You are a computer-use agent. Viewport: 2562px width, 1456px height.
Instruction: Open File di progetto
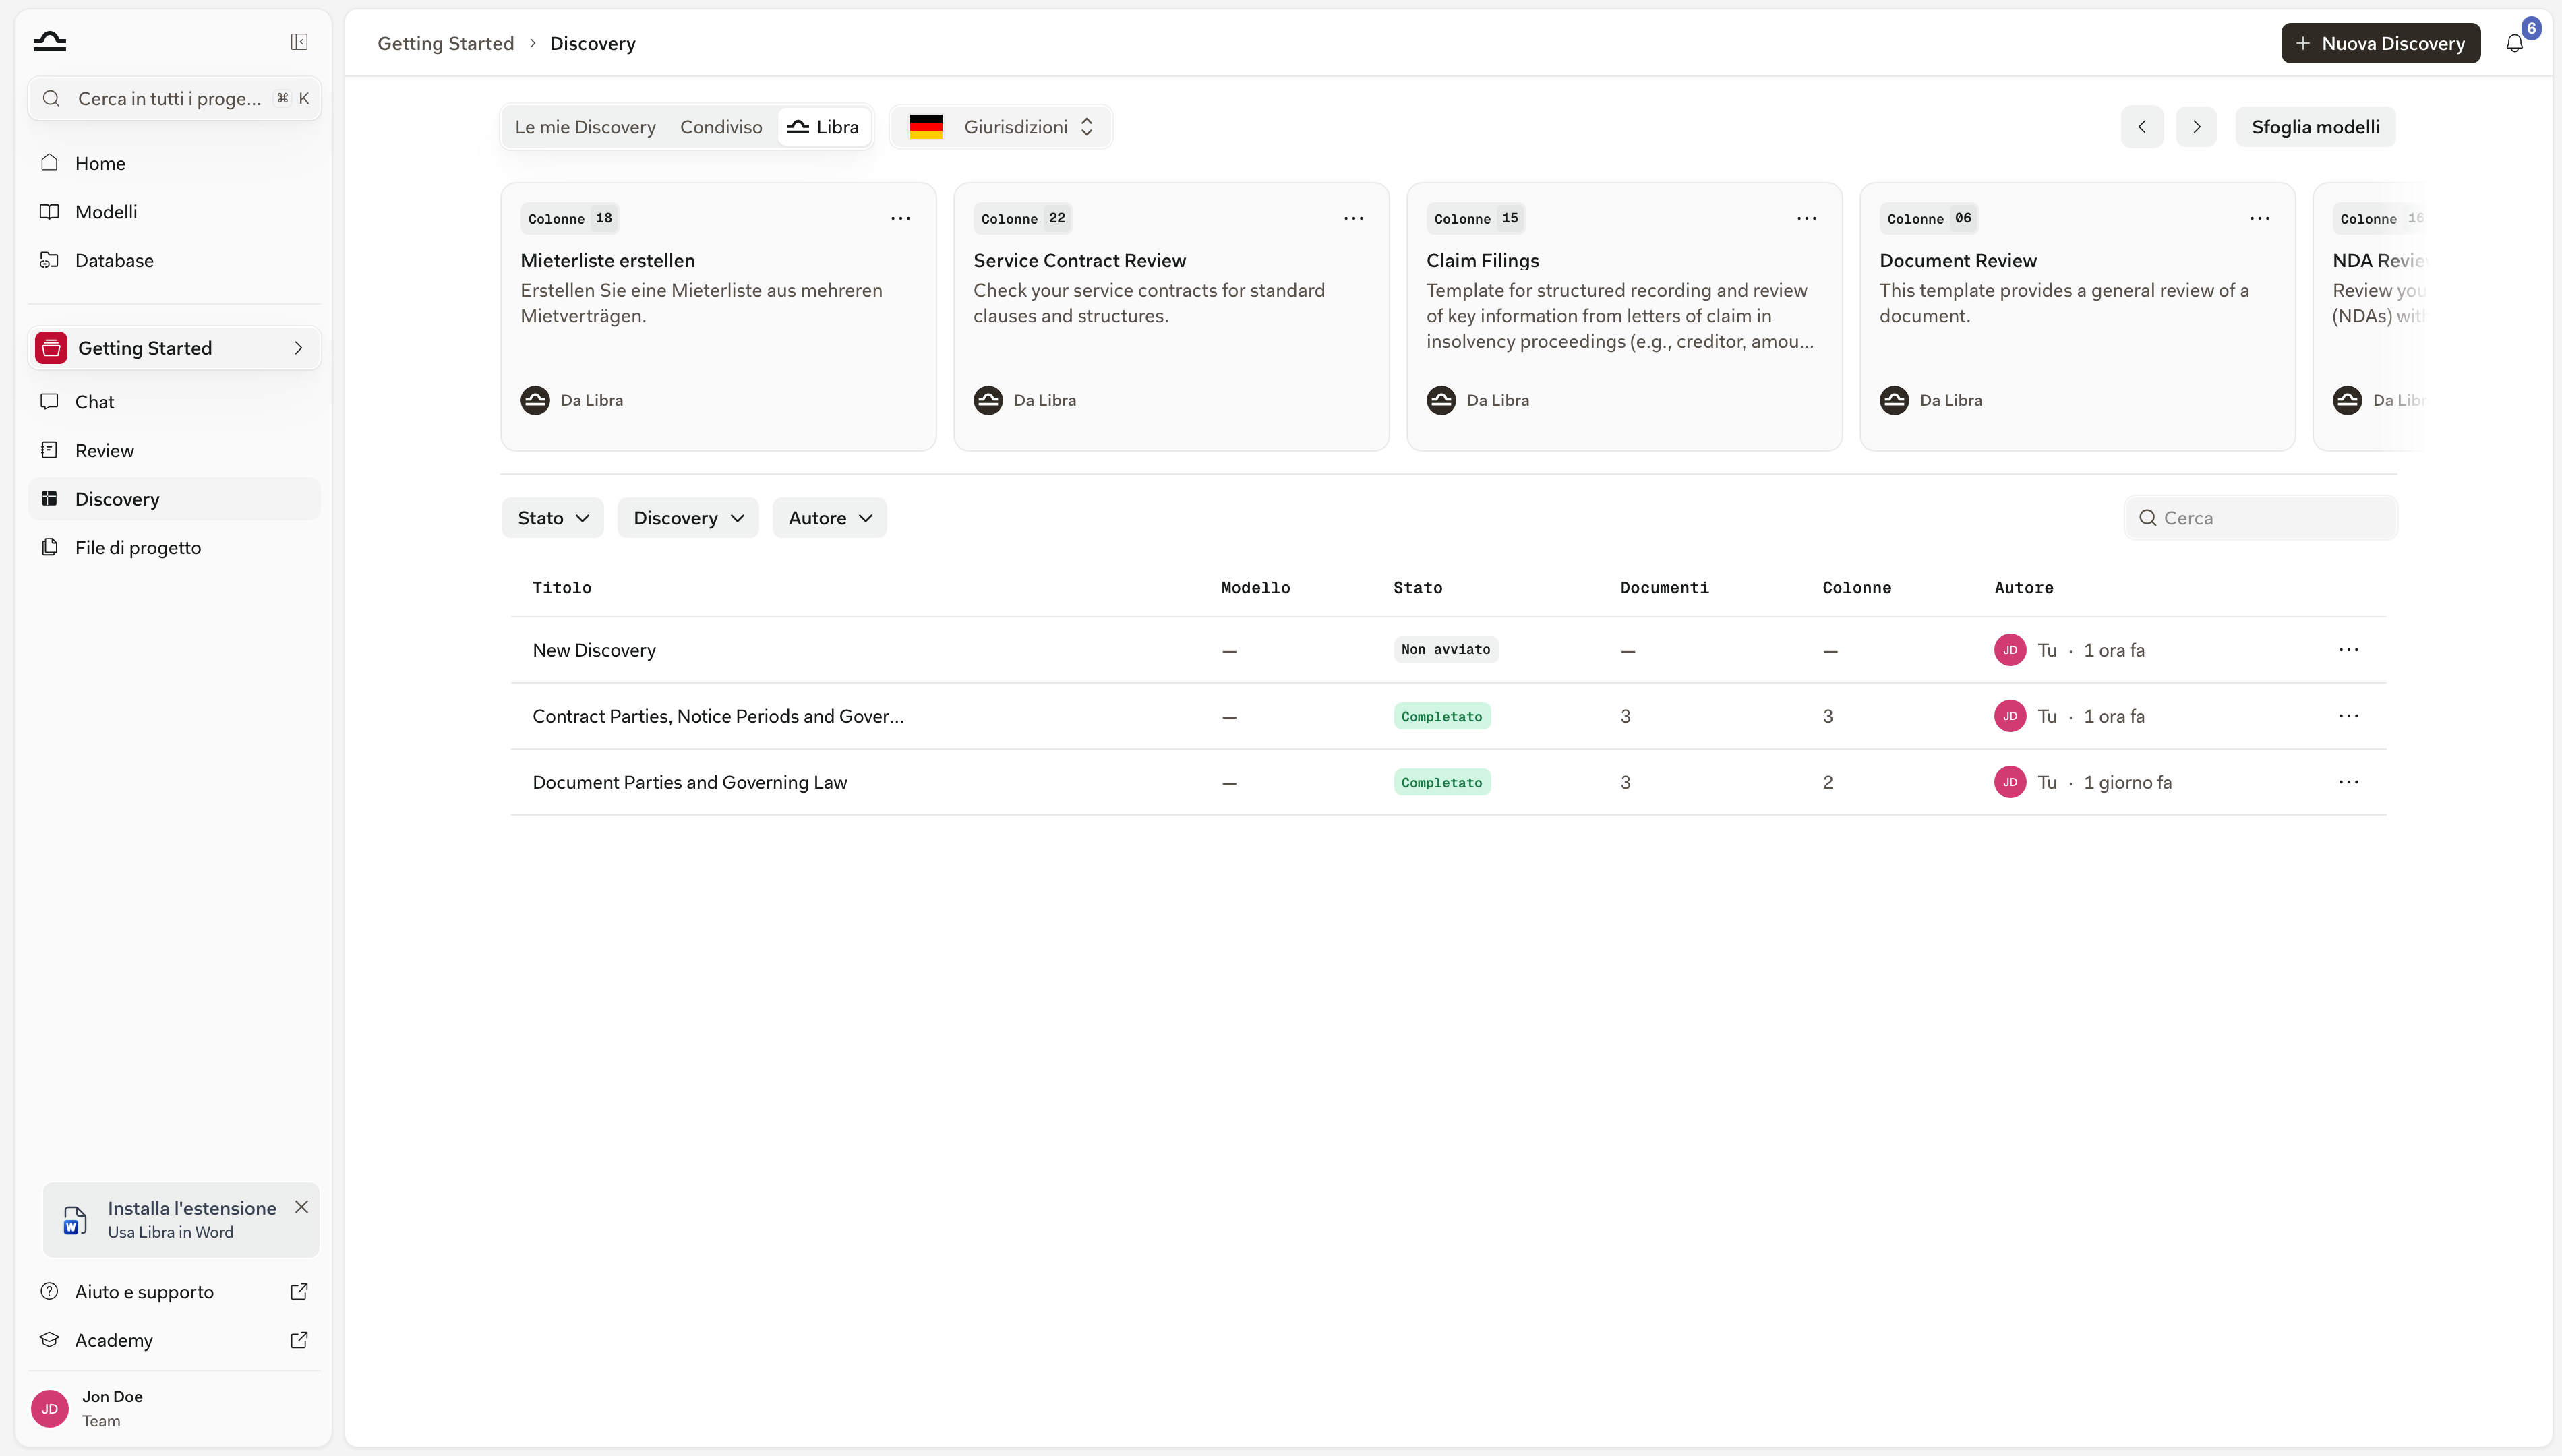coord(174,547)
